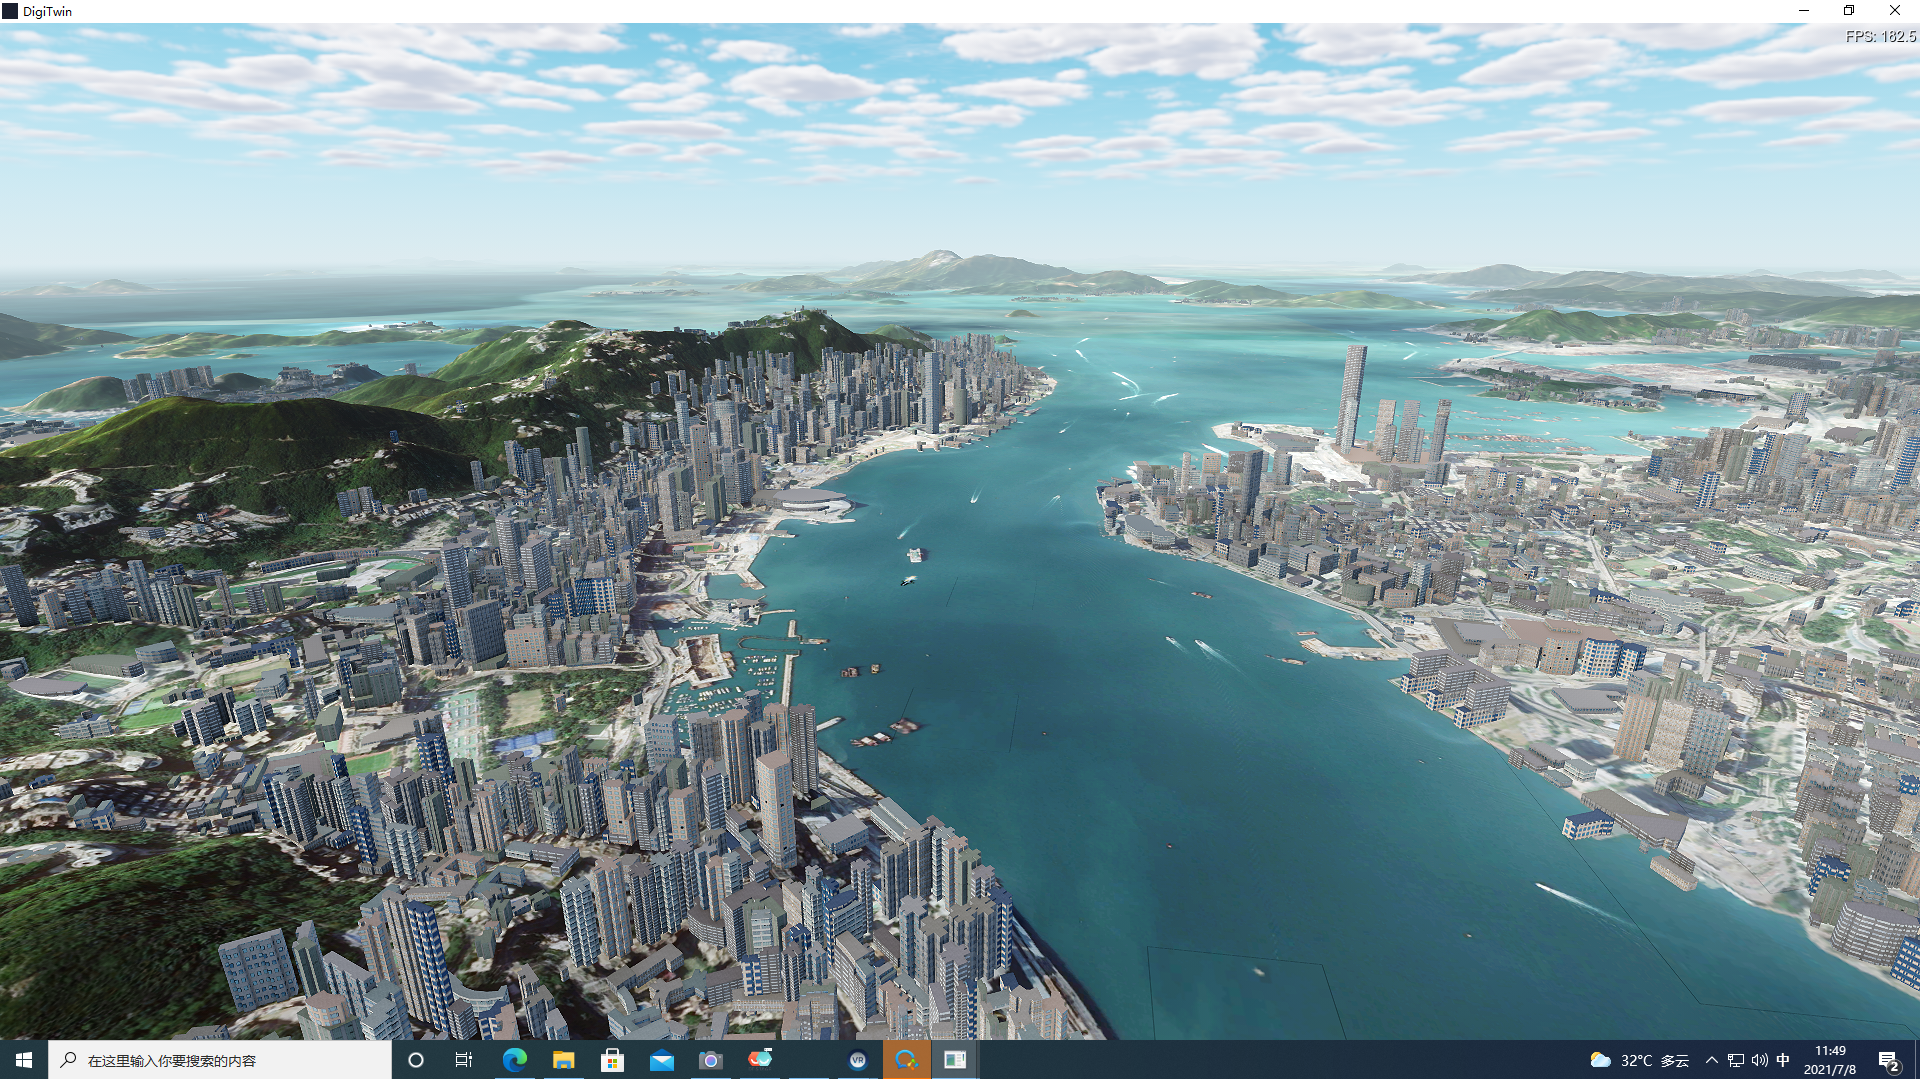Launch Microsoft Edge from the taskbar
This screenshot has width=1920, height=1079.
(514, 1060)
